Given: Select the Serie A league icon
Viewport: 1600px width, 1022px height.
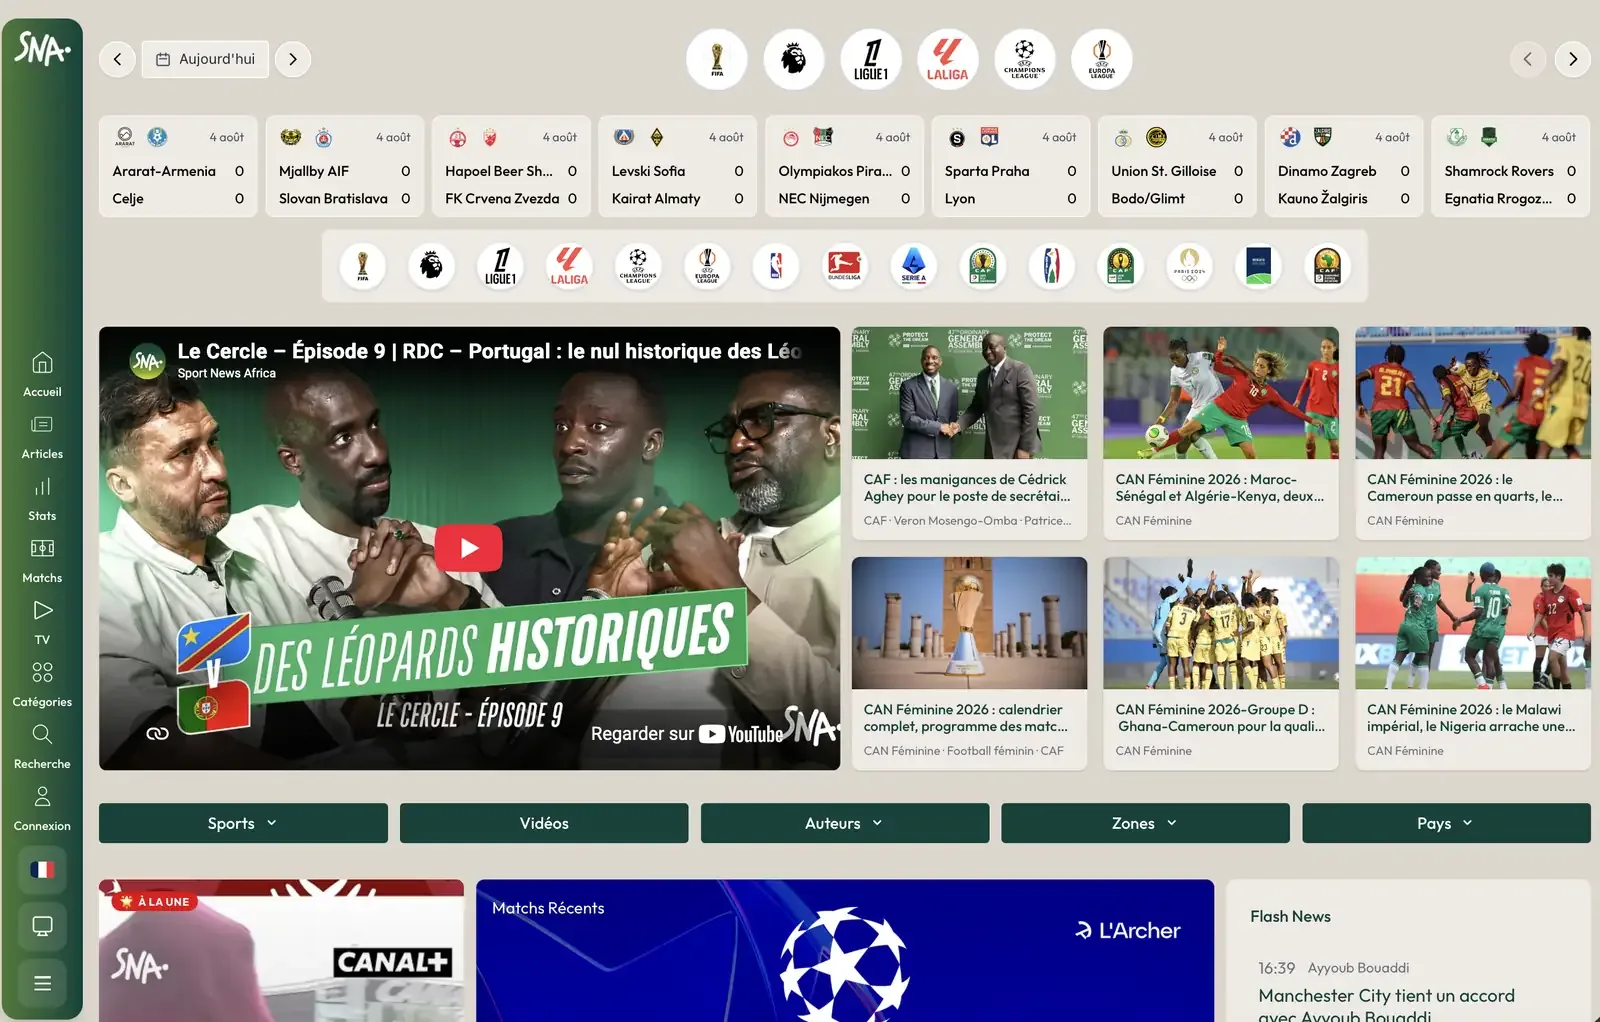Looking at the screenshot, I should point(914,266).
